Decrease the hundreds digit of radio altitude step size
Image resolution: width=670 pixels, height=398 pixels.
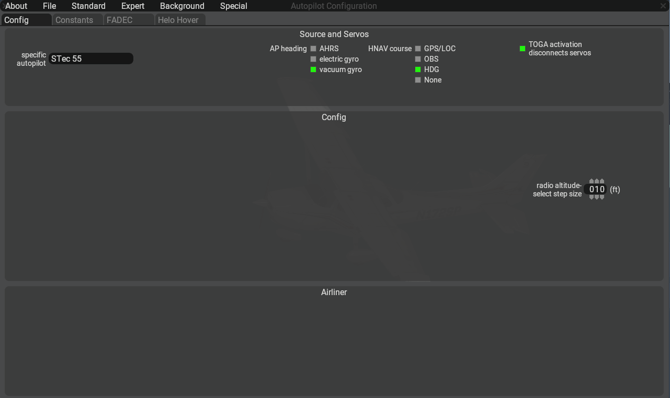(591, 197)
